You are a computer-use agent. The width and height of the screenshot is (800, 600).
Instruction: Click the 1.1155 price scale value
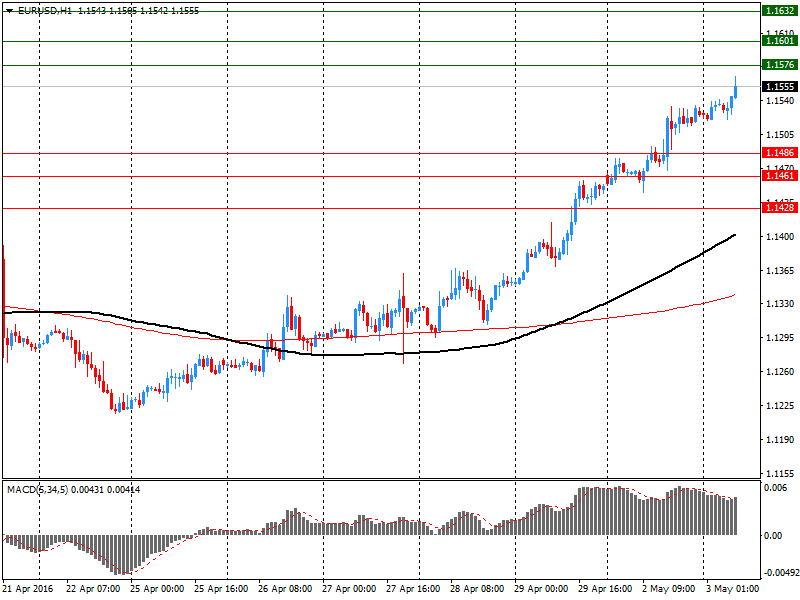coord(780,473)
